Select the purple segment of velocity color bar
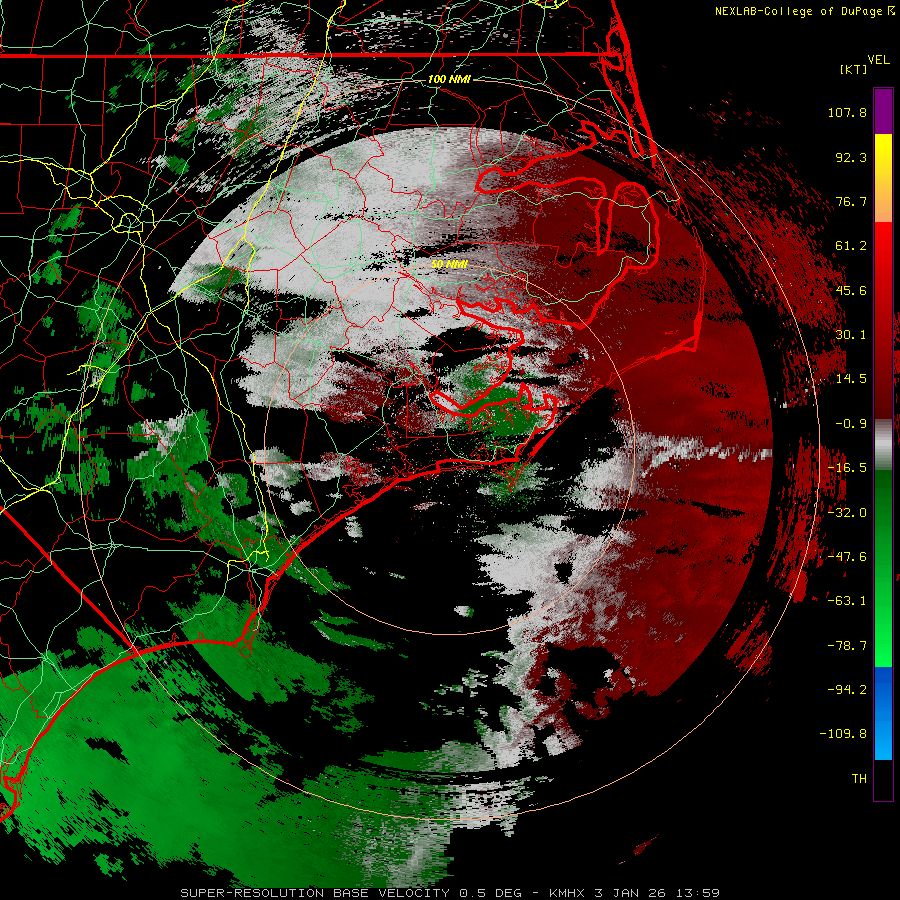Screen dimensions: 900x900 tap(883, 111)
